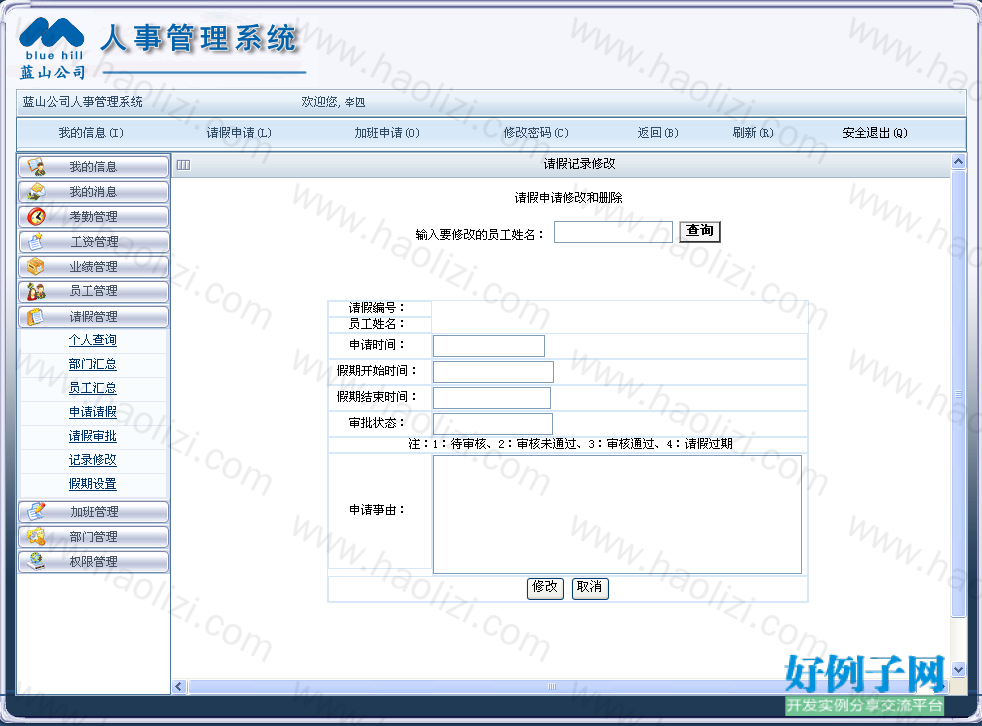Open the 假期设置 link

coord(93,484)
